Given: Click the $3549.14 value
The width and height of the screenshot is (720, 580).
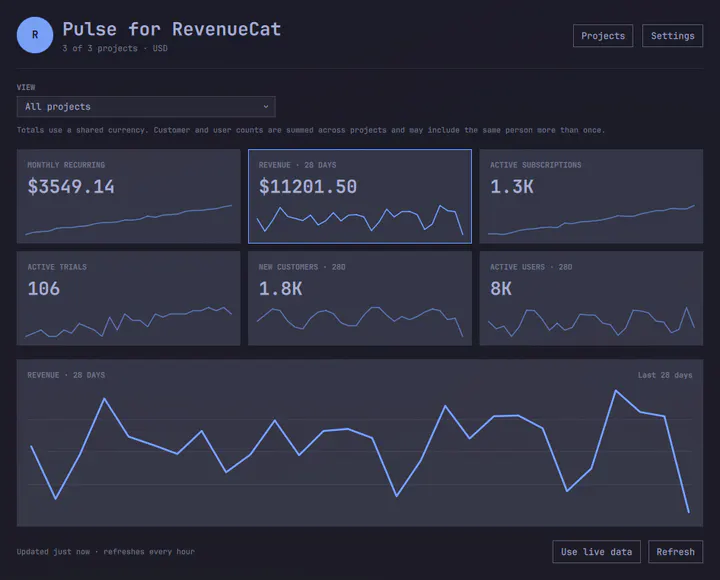Looking at the screenshot, I should (x=71, y=186).
